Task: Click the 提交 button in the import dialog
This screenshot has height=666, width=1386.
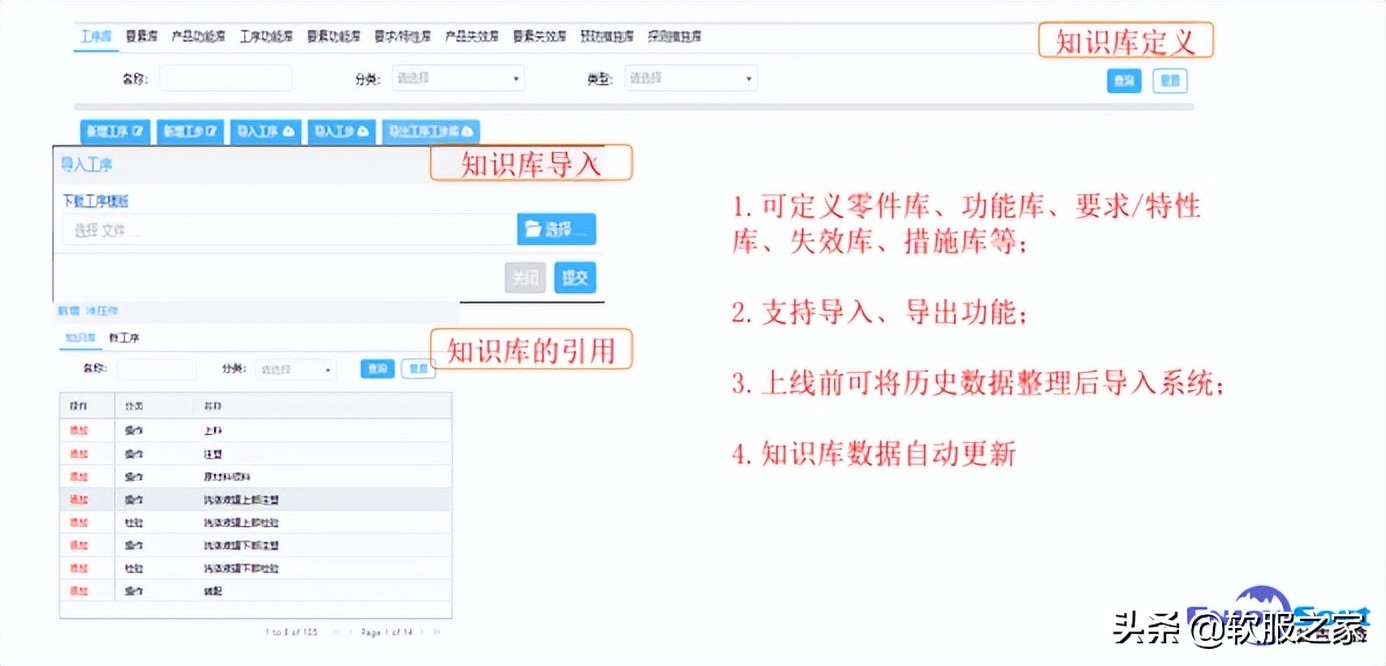Action: pyautogui.click(x=574, y=278)
